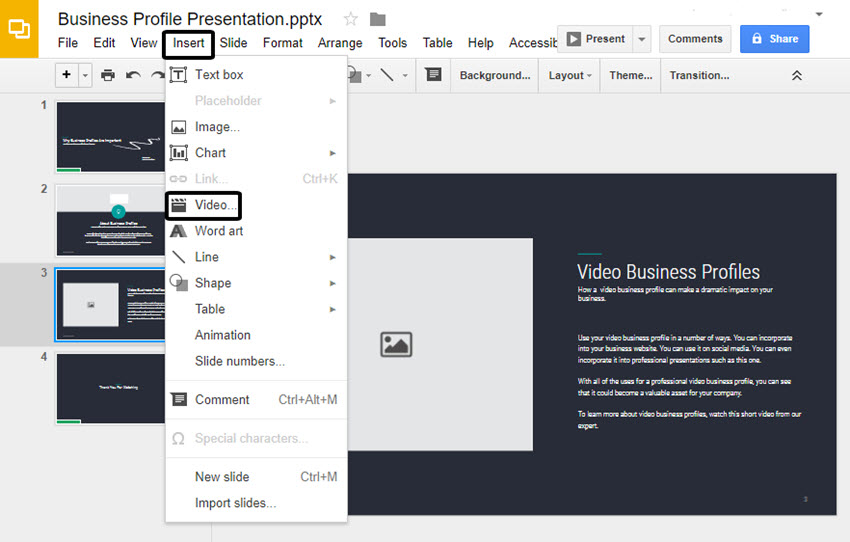Choose Image from the Insert menu
Image resolution: width=850 pixels, height=542 pixels.
coord(256,127)
